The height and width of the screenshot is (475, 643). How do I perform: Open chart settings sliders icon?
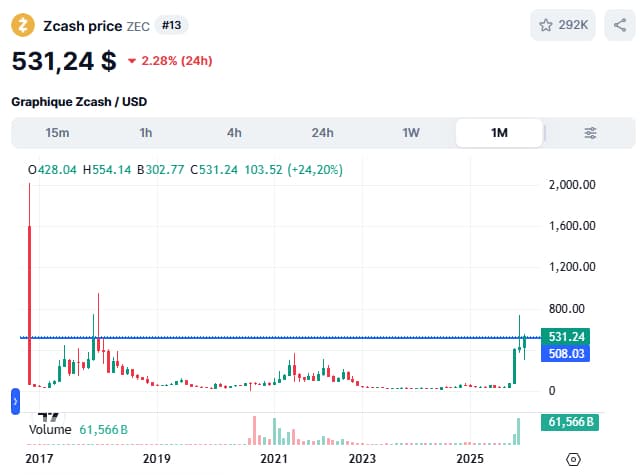590,133
